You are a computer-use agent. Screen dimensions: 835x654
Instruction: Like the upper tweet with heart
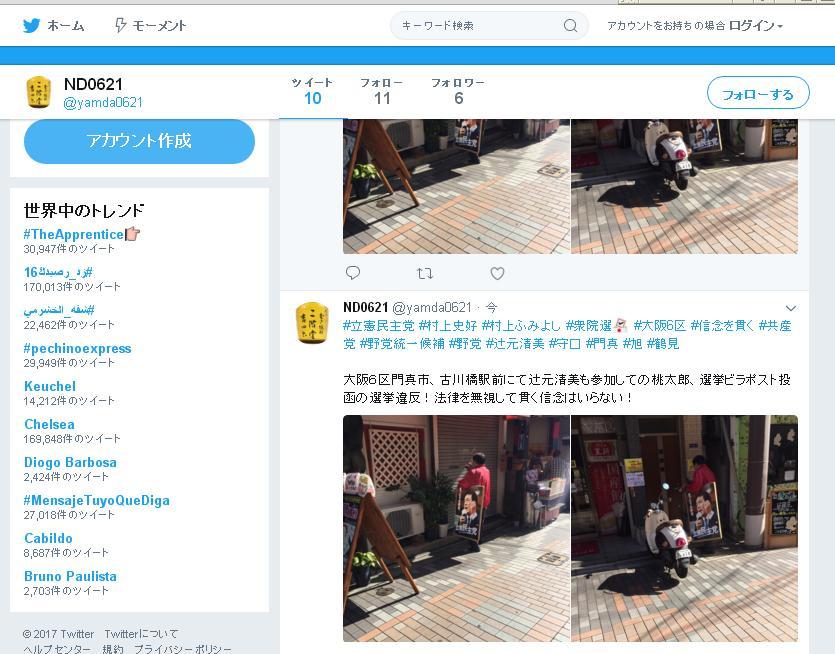pos(497,273)
